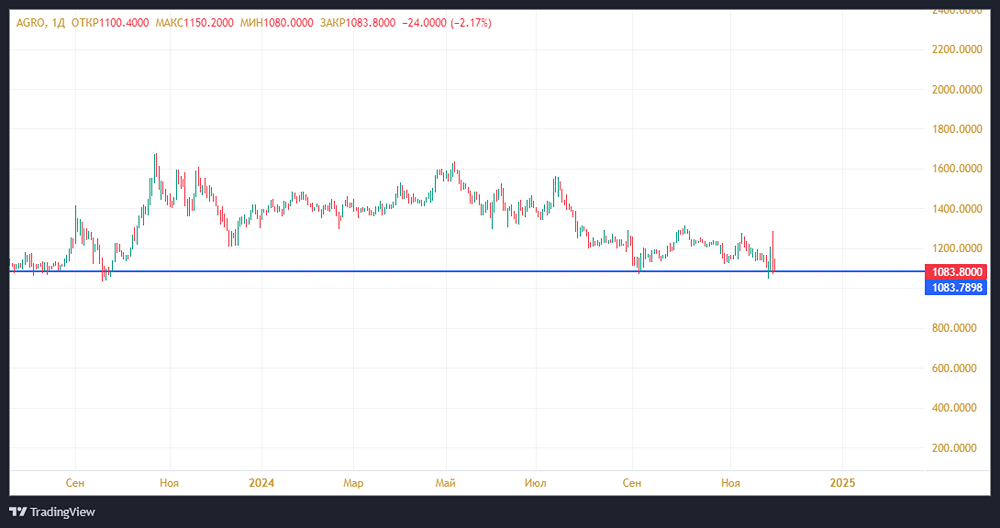Click the −24.0000 (−2.17%) change value
The image size is (1000, 528).
(x=448, y=23)
